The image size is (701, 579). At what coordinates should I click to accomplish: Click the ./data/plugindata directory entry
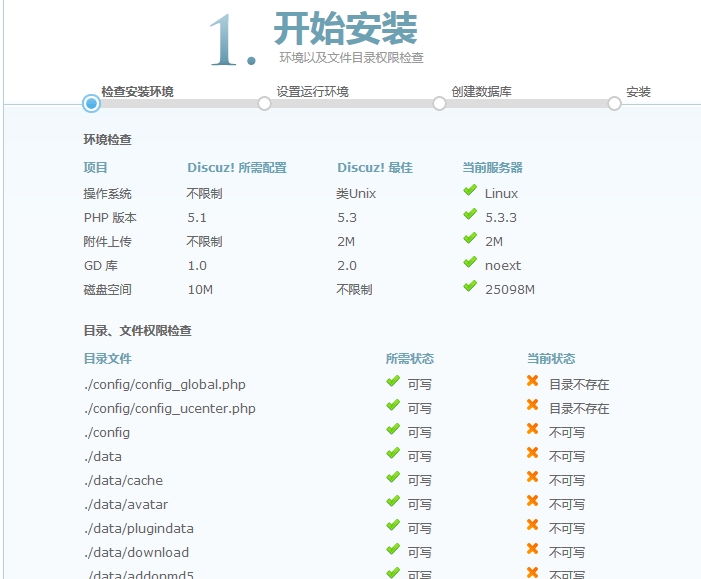point(139,529)
